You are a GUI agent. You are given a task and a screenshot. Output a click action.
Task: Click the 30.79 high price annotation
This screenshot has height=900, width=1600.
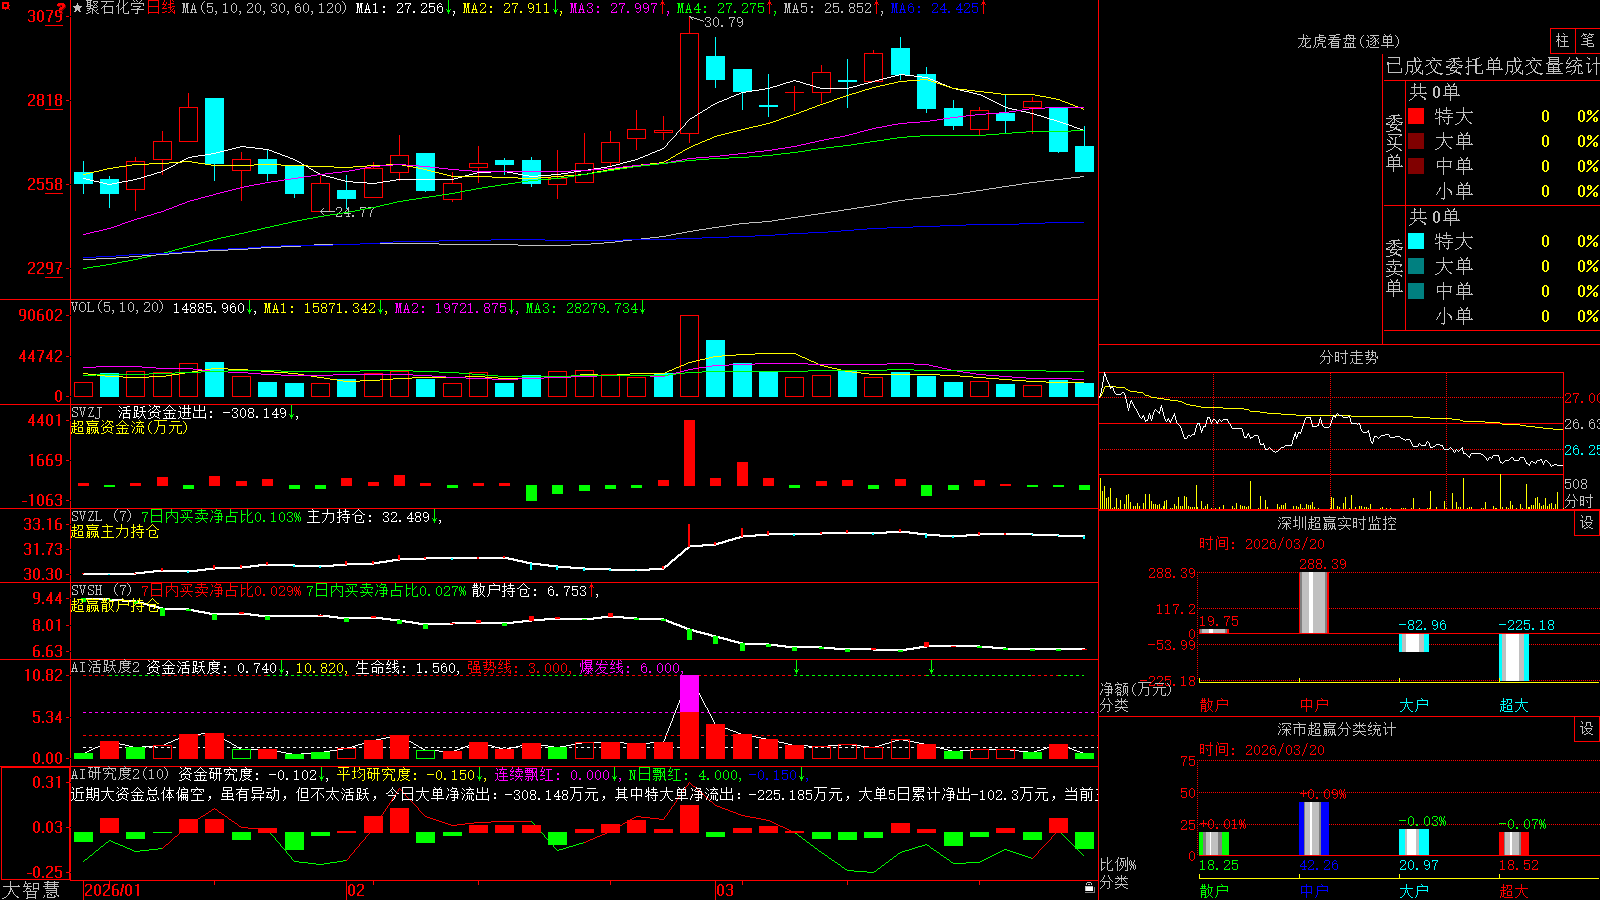[x=724, y=22]
